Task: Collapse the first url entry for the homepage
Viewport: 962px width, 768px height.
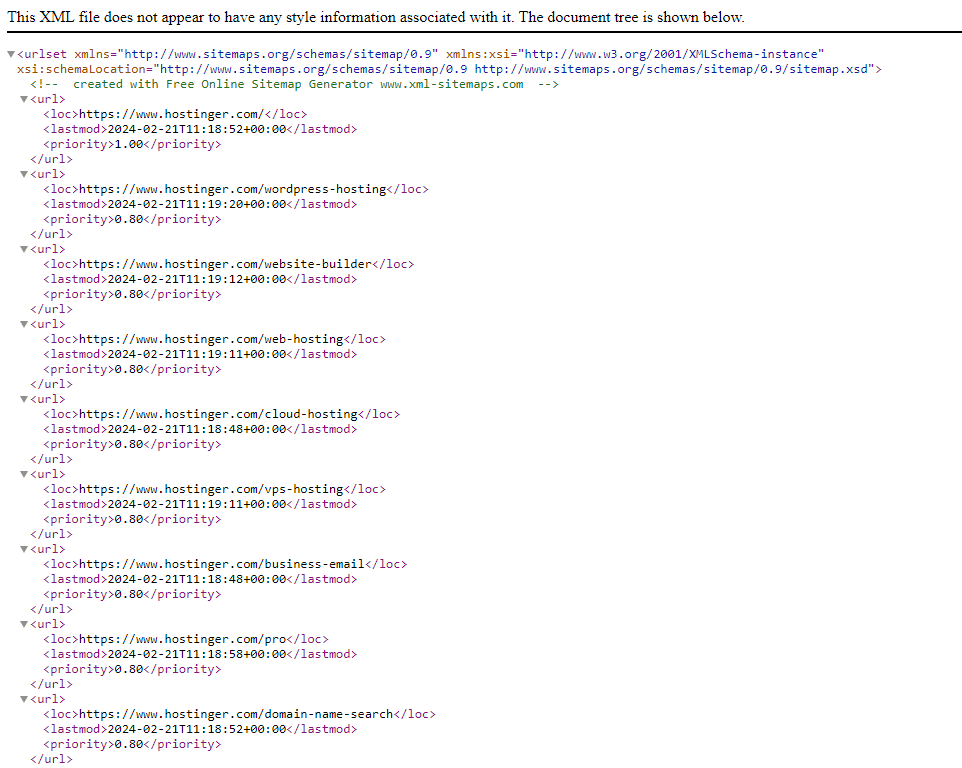Action: 23,99
